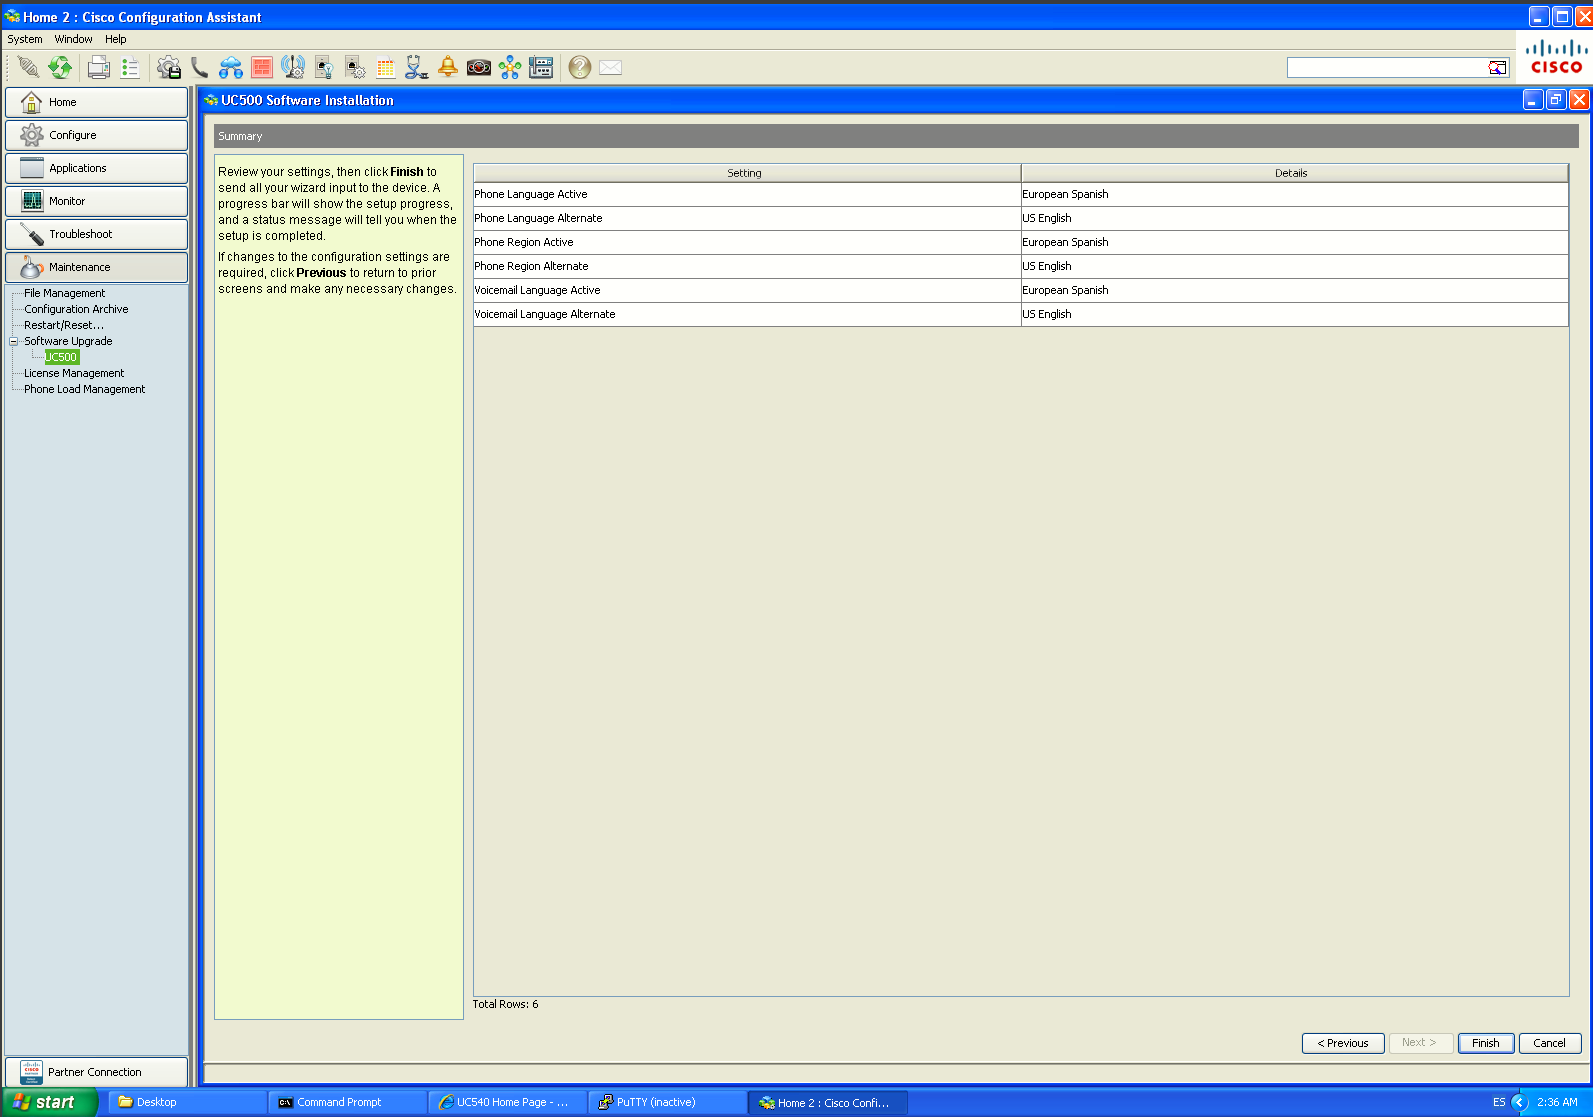Select the Phone Region Active row
1593x1117 pixels.
1021,242
